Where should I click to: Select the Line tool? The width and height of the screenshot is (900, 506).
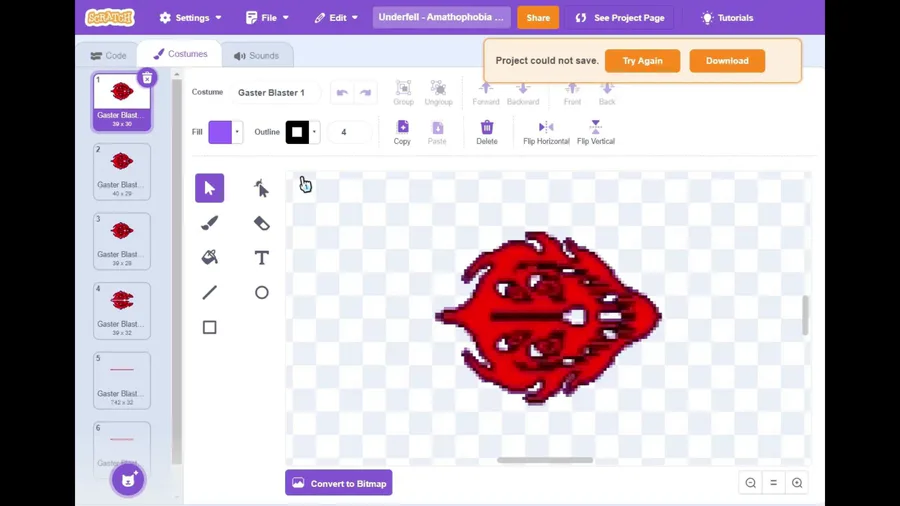click(x=210, y=293)
